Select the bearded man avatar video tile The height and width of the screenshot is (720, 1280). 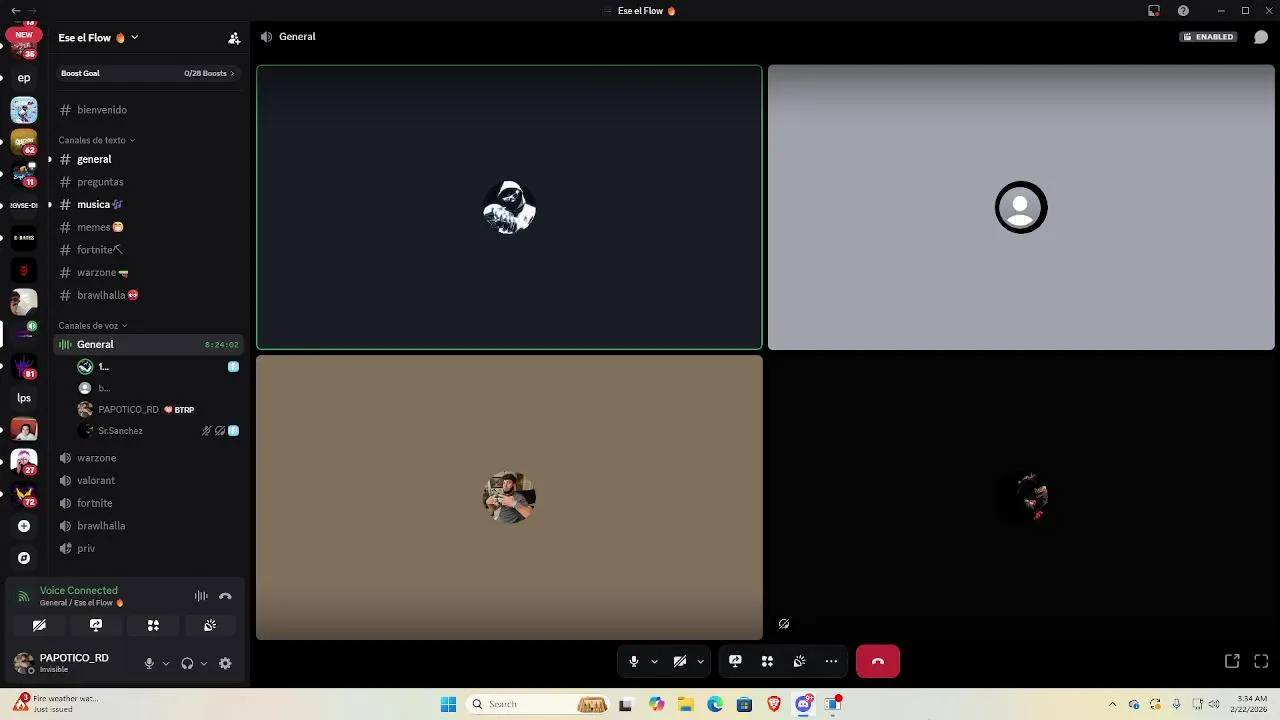tap(509, 497)
